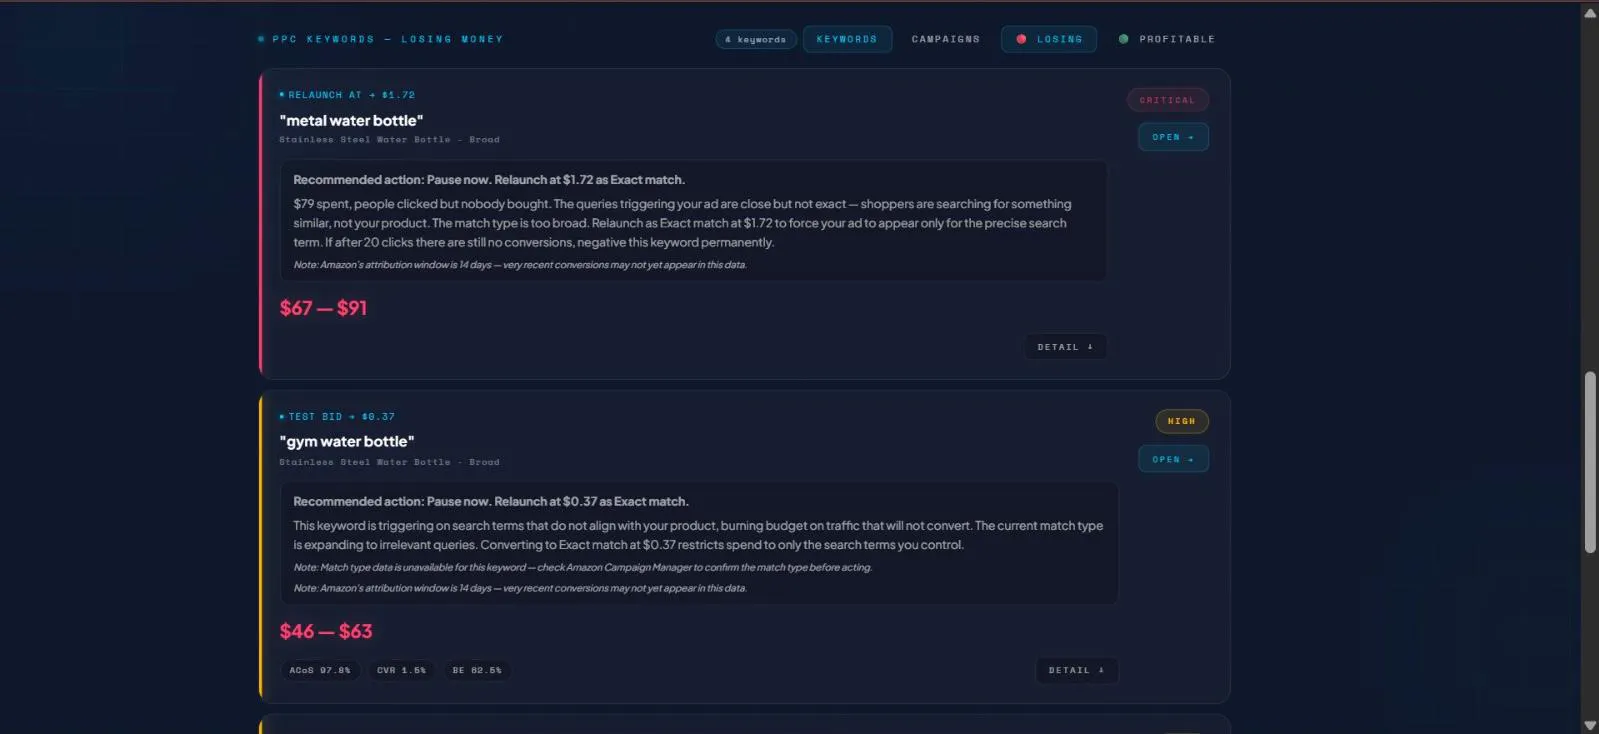
Task: Click "Pause now. Relaunch at $1.72" recommendation
Action: click(x=489, y=180)
